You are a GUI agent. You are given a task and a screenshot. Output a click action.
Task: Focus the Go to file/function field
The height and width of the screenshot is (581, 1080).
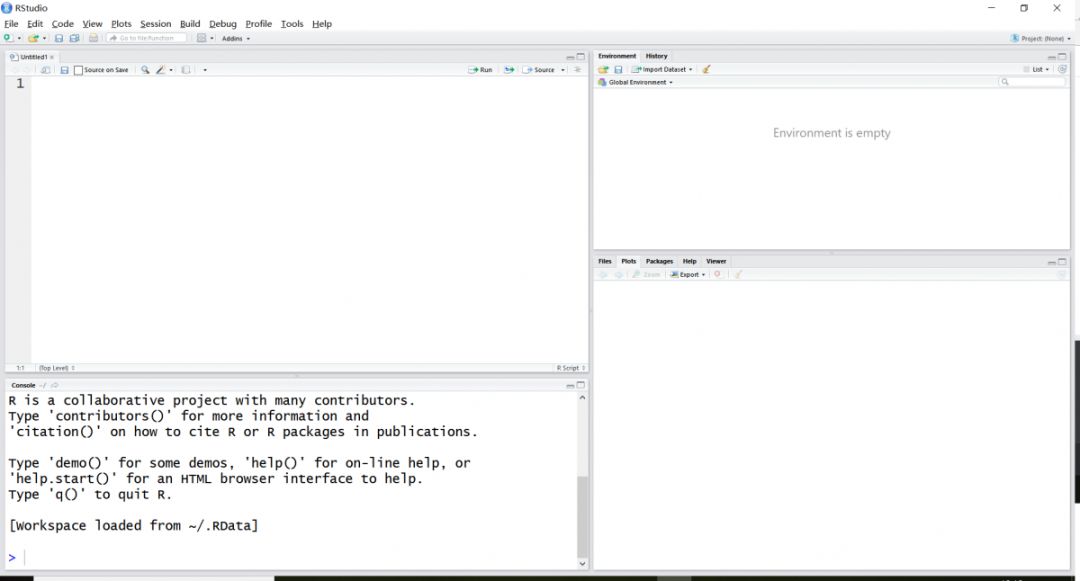[146, 39]
